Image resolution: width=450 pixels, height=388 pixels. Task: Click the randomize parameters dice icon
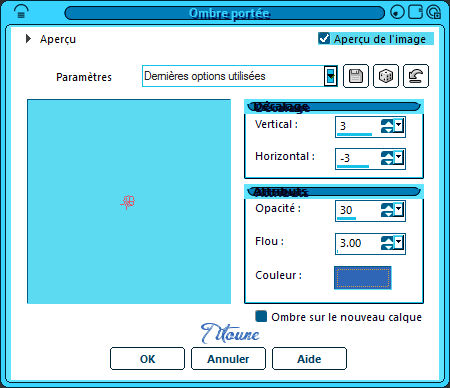[386, 76]
